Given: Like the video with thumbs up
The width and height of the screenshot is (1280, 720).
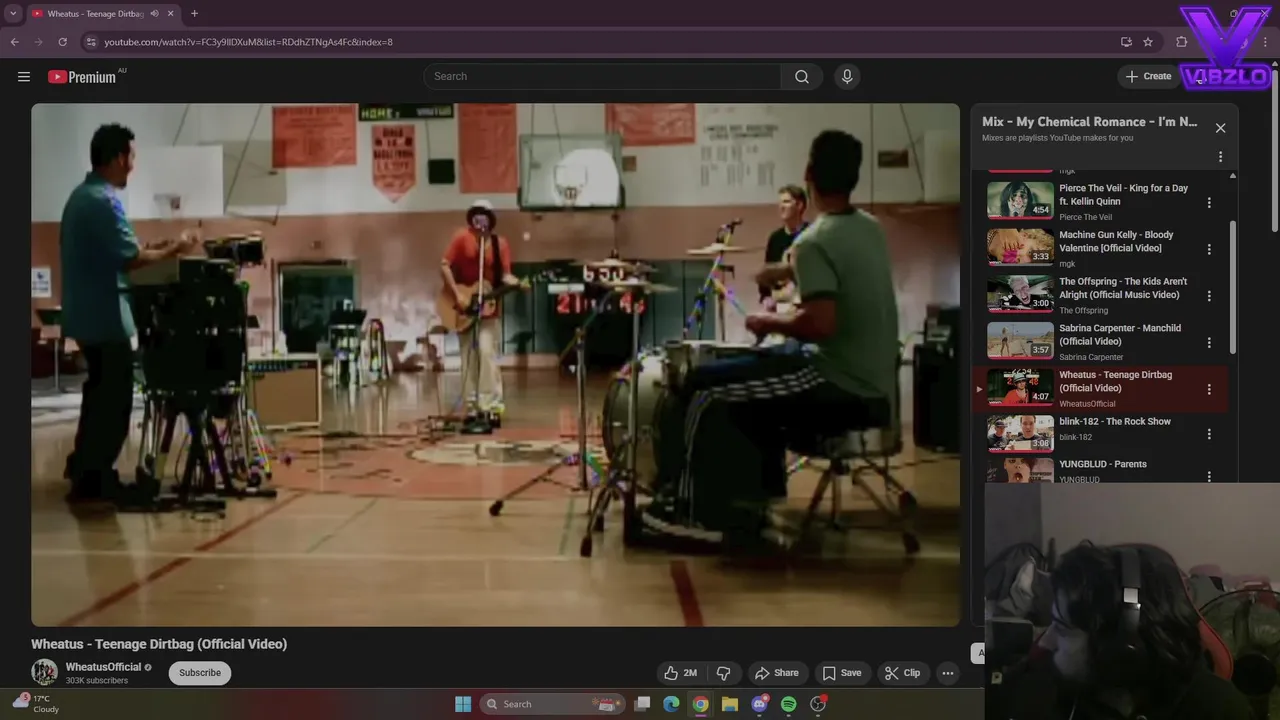Looking at the screenshot, I should point(680,673).
